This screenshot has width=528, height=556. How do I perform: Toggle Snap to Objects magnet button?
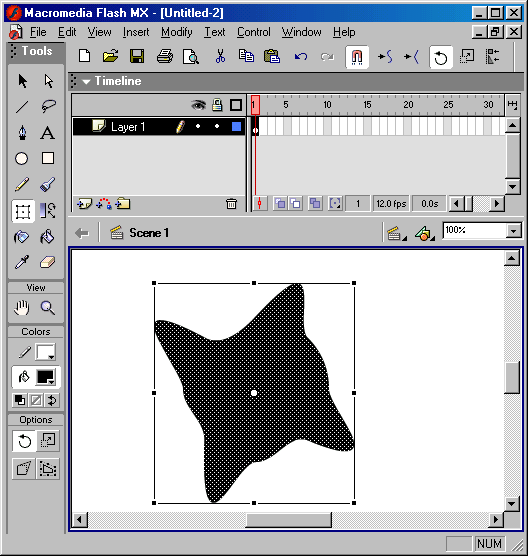[x=357, y=57]
